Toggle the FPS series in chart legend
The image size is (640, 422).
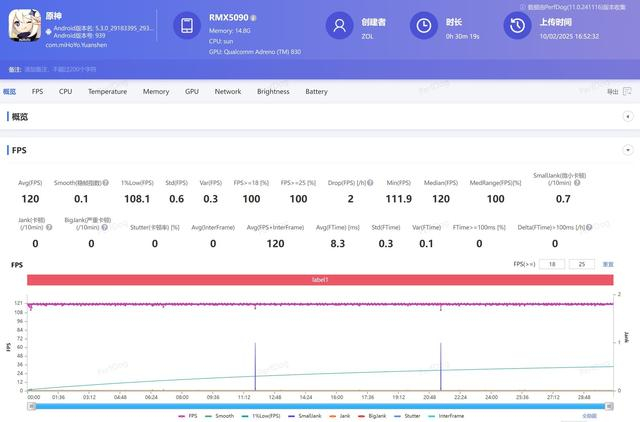click(190, 414)
